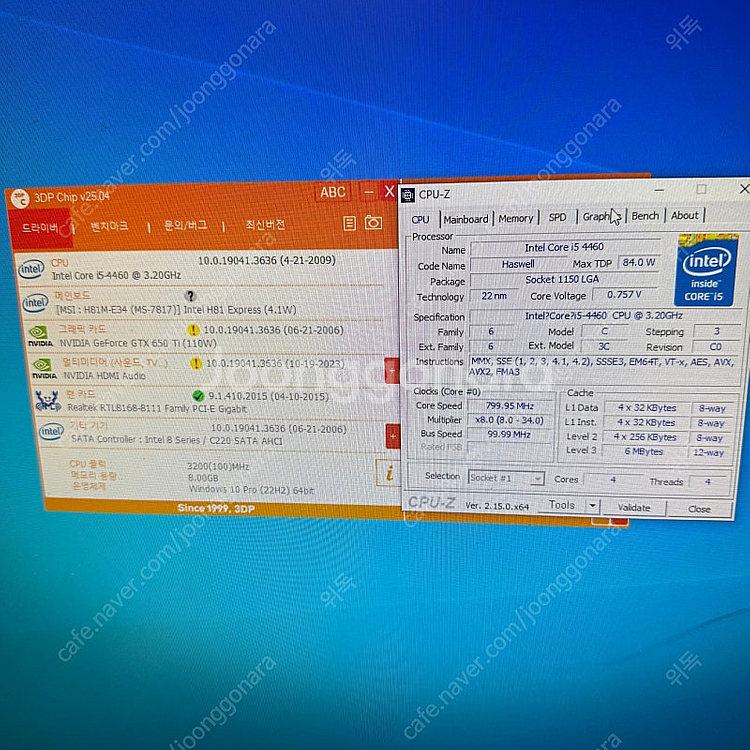Click the Max TDP value 84.0 W

point(638,262)
